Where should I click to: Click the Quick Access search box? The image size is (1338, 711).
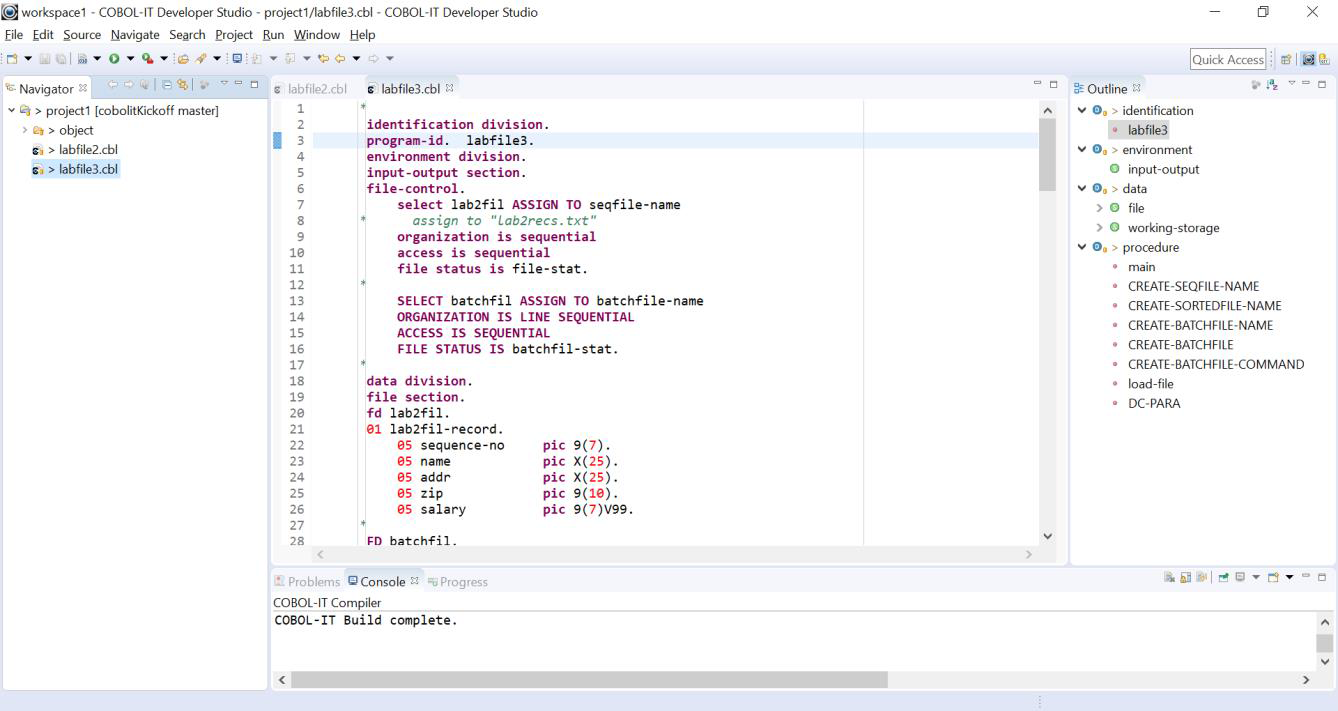click(x=1227, y=59)
